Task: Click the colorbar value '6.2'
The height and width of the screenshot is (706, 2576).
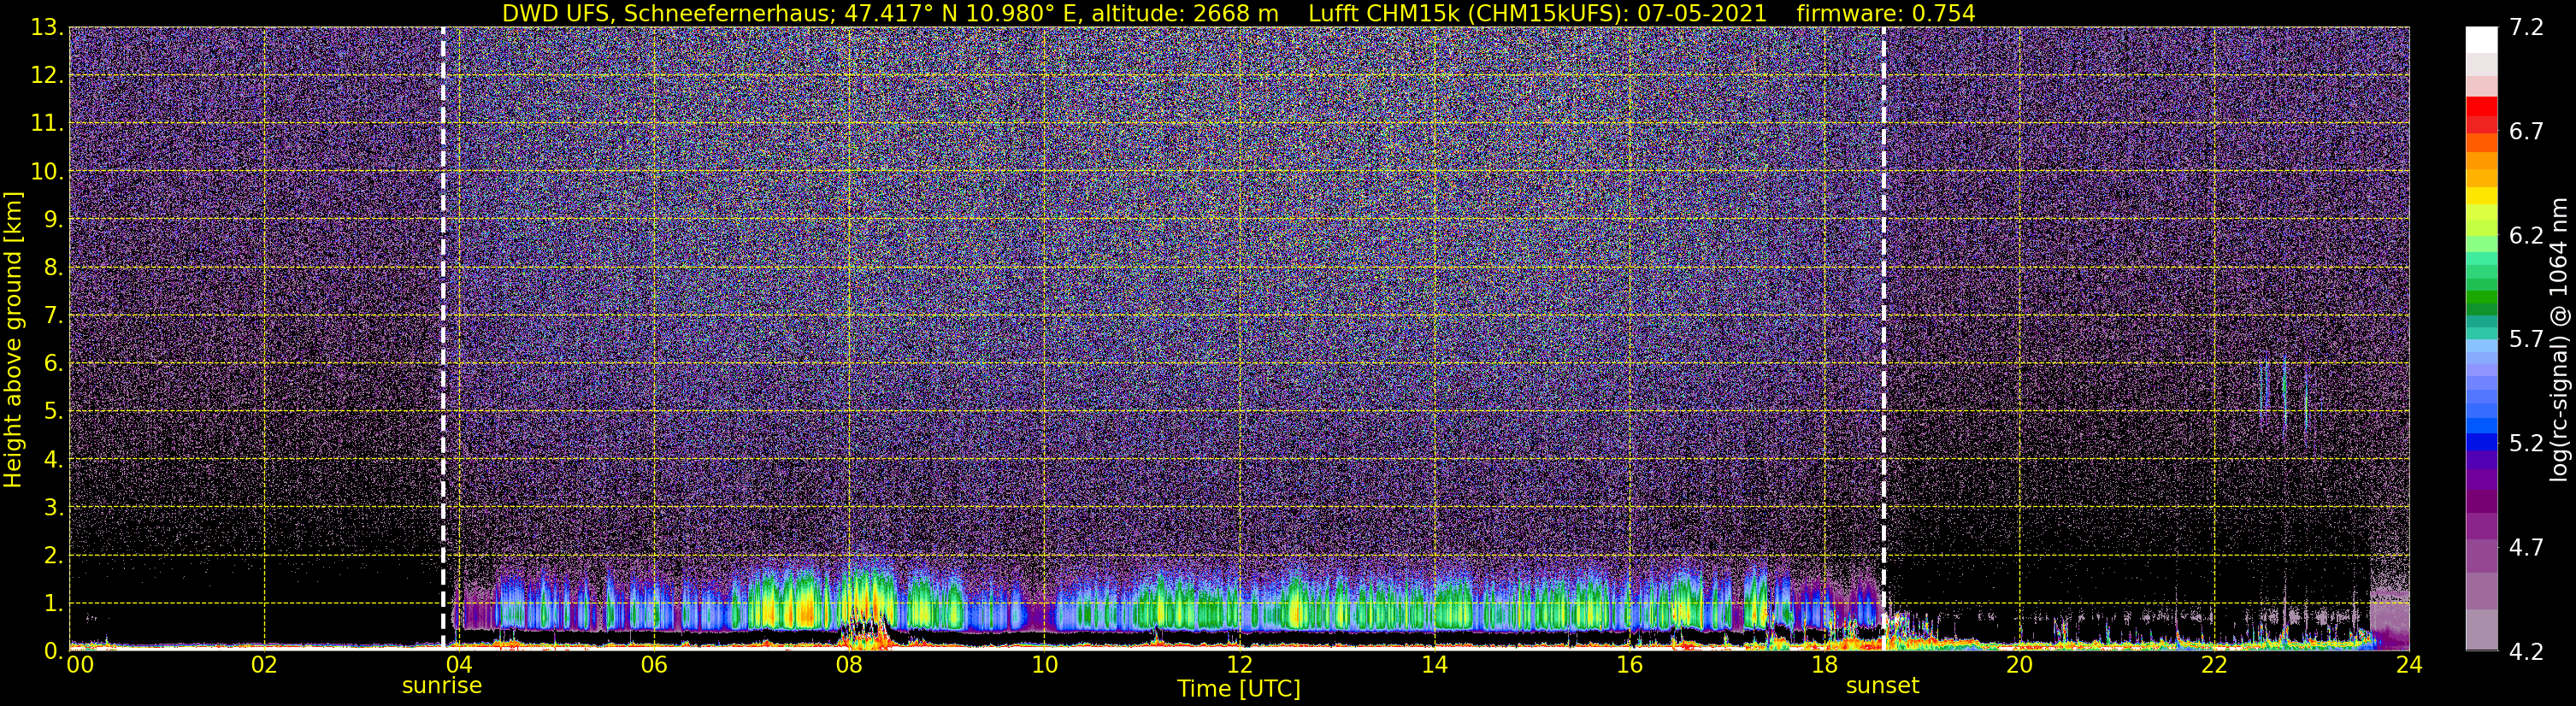Action: (x=2526, y=236)
